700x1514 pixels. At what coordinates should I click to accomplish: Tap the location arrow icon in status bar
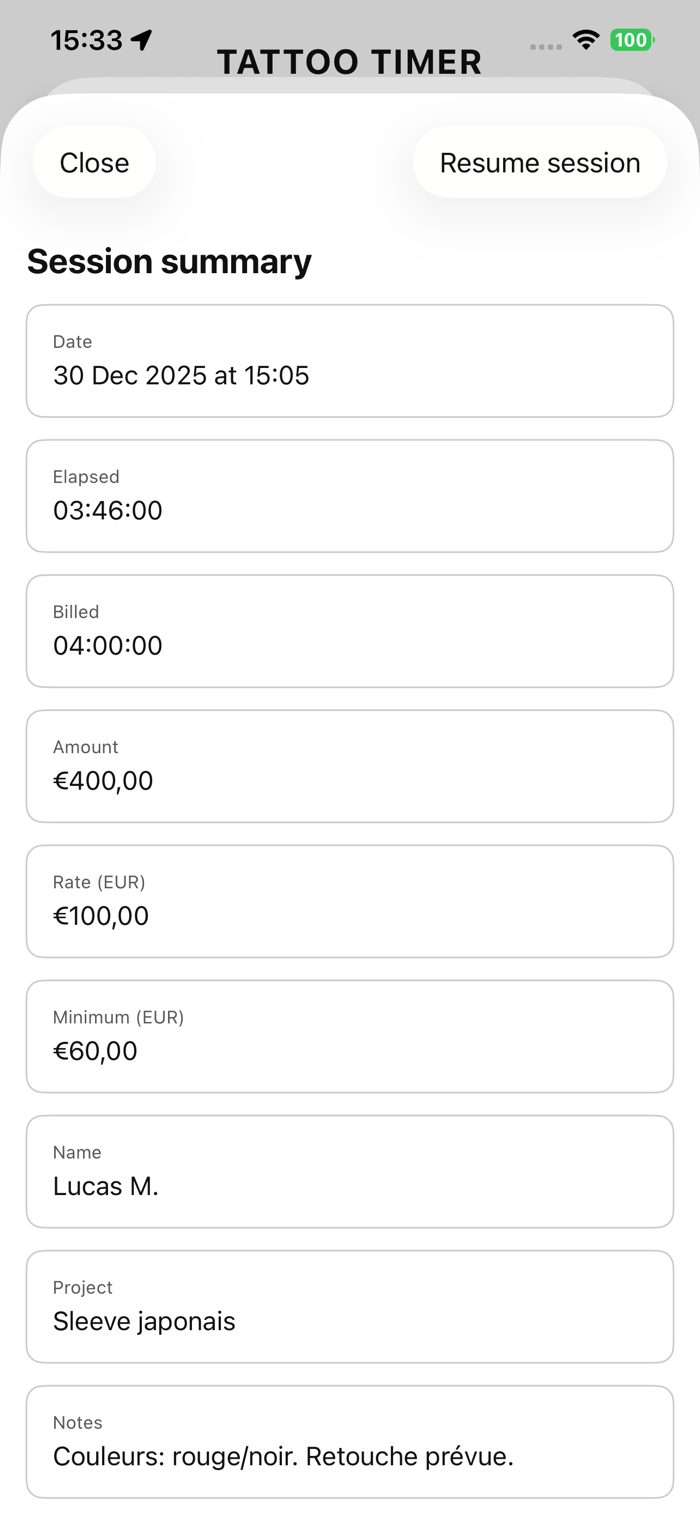coord(142,40)
